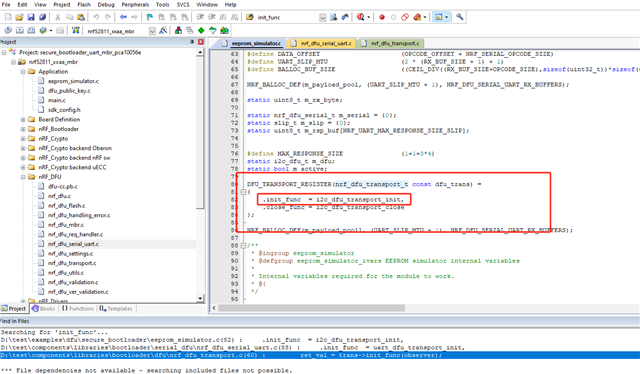Pin the Project panel with the pushpin
This screenshot has height=374, width=640.
pyautogui.click(x=192, y=42)
